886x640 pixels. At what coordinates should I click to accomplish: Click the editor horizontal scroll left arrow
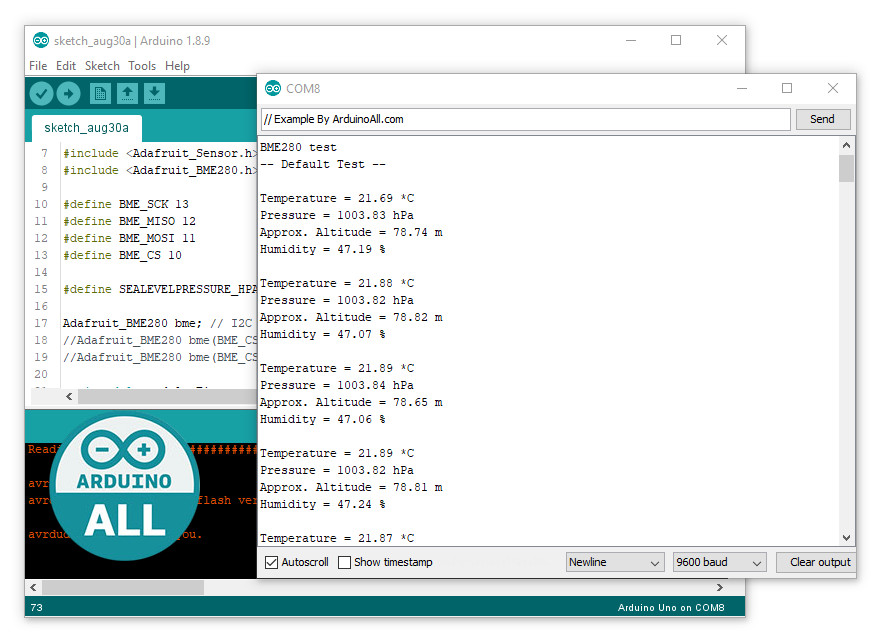(69, 397)
